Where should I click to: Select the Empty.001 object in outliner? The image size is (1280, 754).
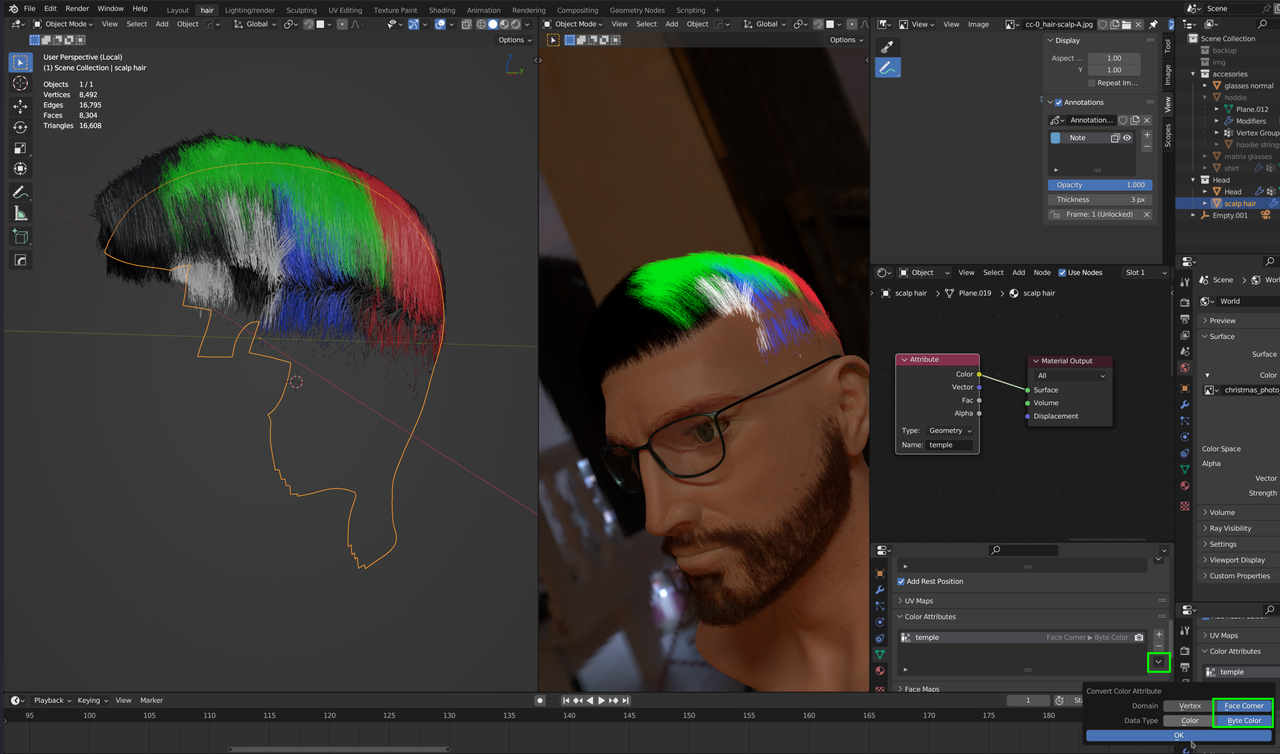pos(1230,215)
